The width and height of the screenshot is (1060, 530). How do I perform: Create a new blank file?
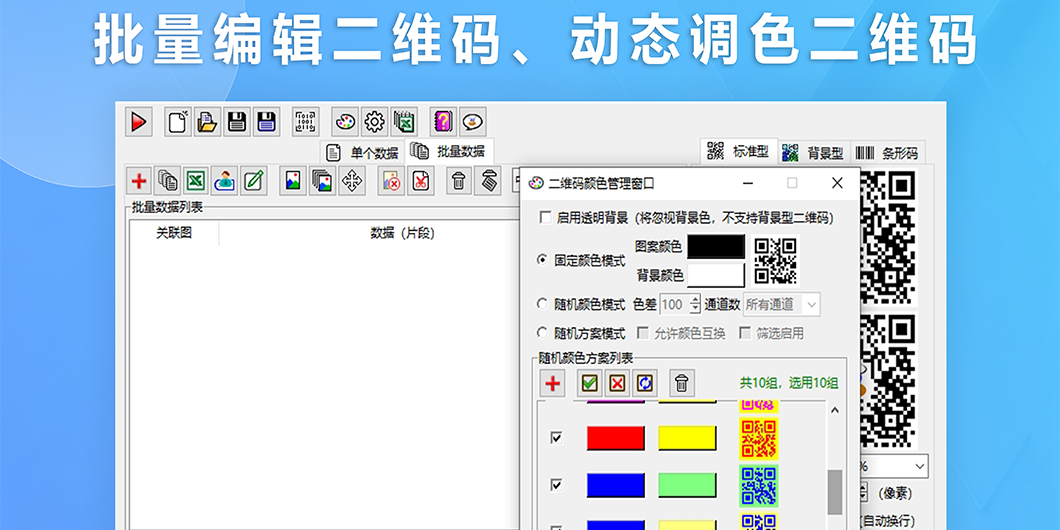coord(178,122)
